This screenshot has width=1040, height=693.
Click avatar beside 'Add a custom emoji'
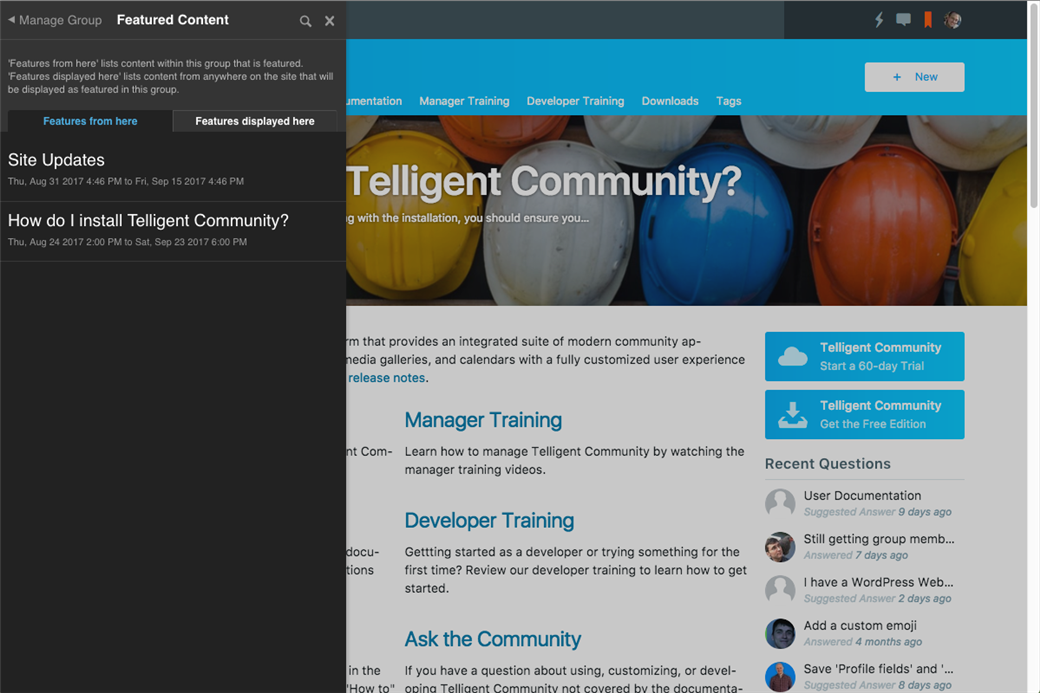click(x=780, y=633)
